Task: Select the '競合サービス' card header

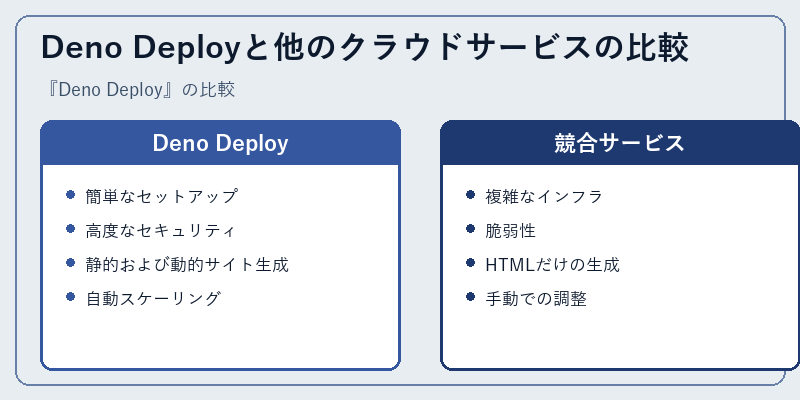Action: (x=620, y=143)
